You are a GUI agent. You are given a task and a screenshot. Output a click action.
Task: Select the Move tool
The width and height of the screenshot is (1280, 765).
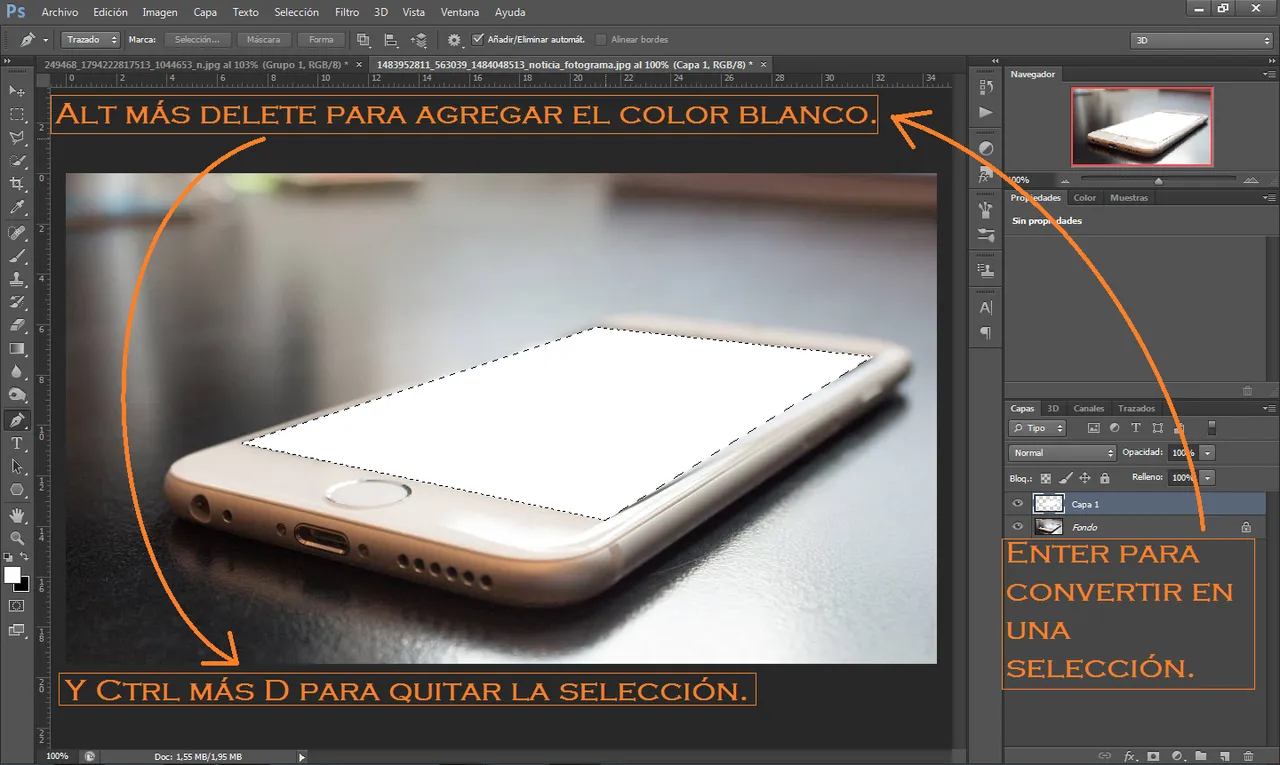point(17,91)
